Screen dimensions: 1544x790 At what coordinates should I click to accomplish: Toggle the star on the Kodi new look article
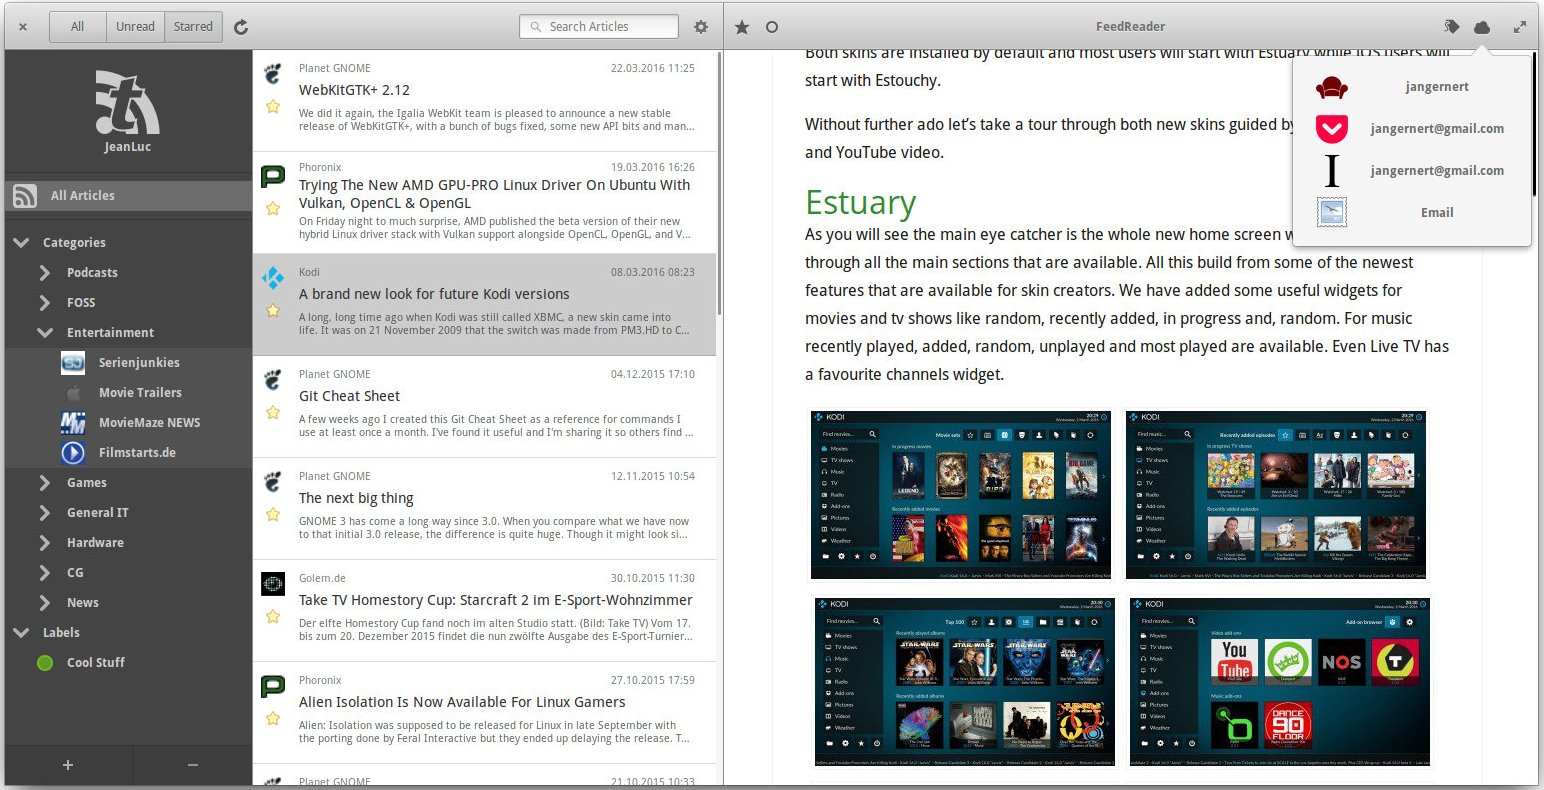[272, 310]
